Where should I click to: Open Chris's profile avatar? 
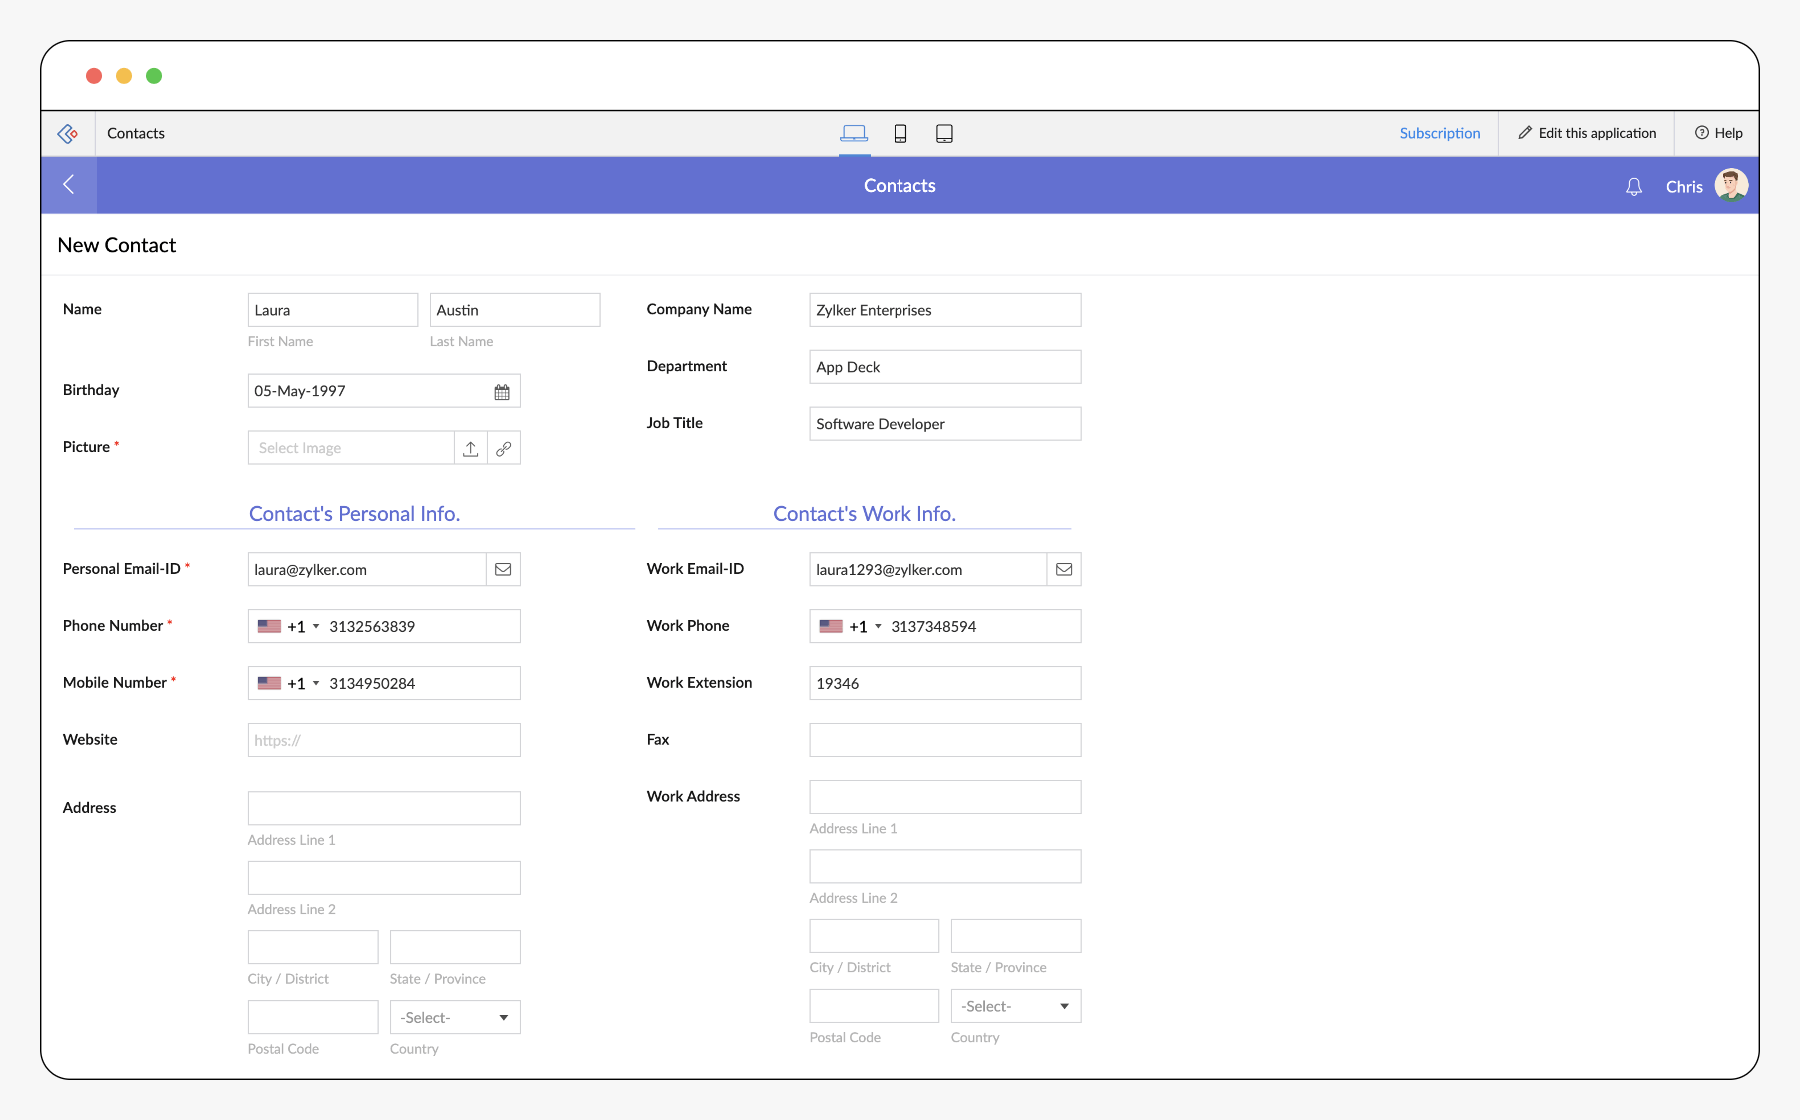point(1731,186)
